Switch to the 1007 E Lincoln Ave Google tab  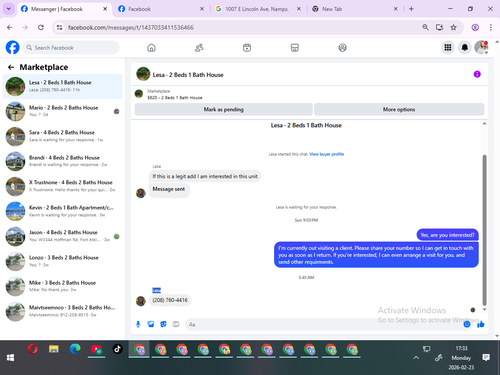(x=257, y=9)
